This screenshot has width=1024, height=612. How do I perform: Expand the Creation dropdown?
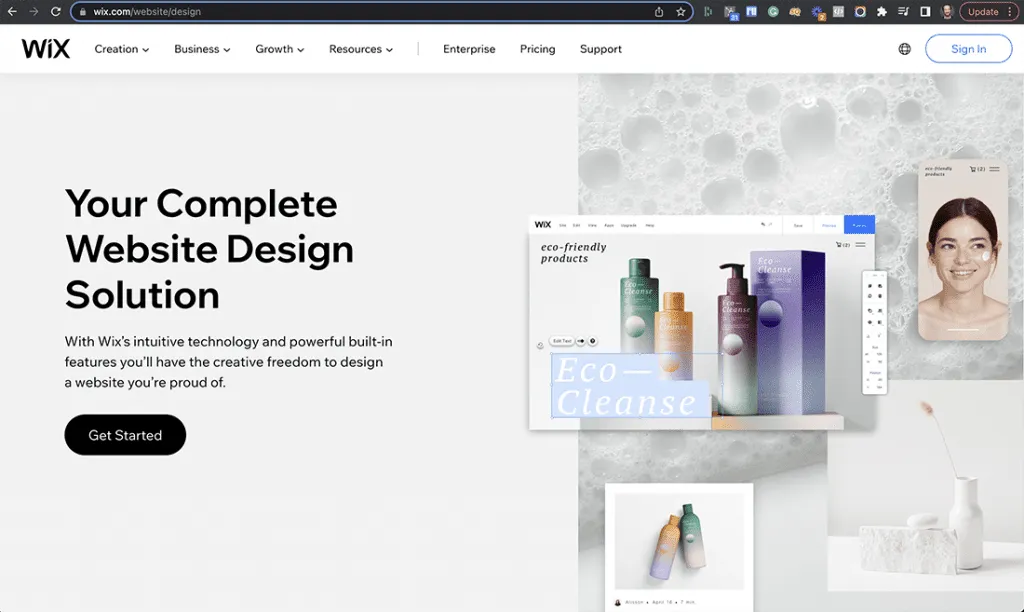[x=120, y=48]
